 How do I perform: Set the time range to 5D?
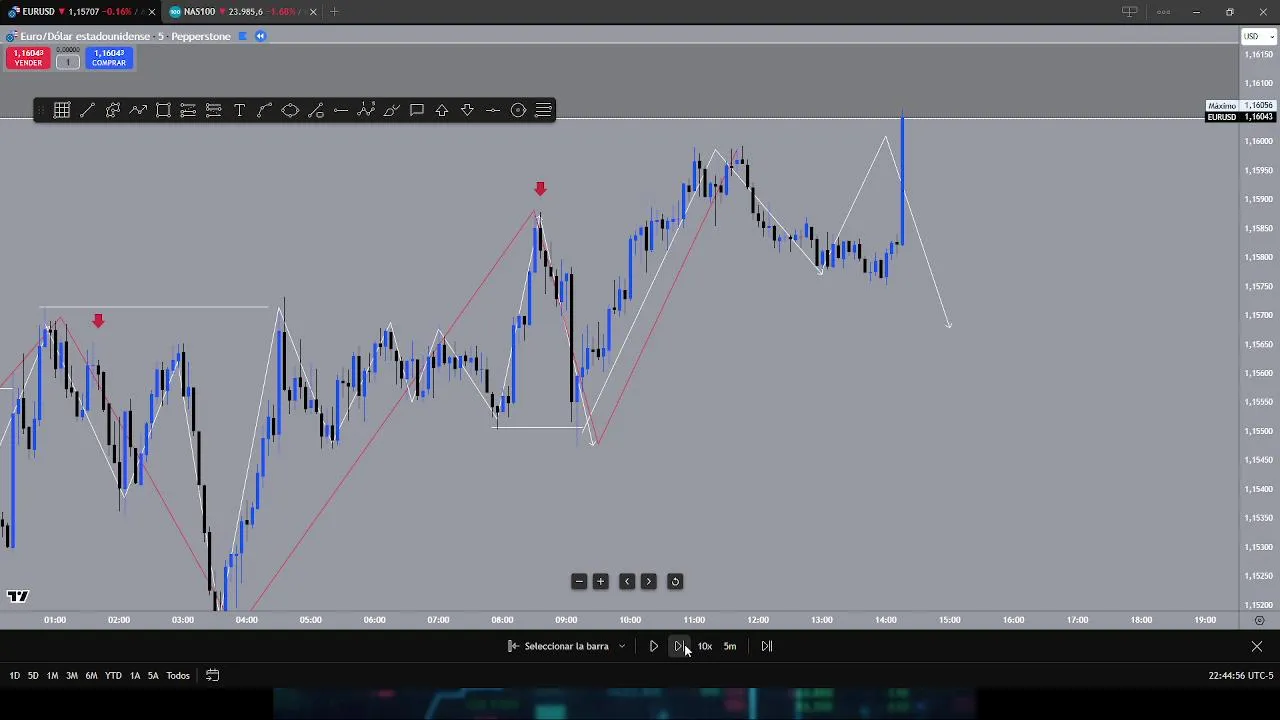click(x=33, y=676)
